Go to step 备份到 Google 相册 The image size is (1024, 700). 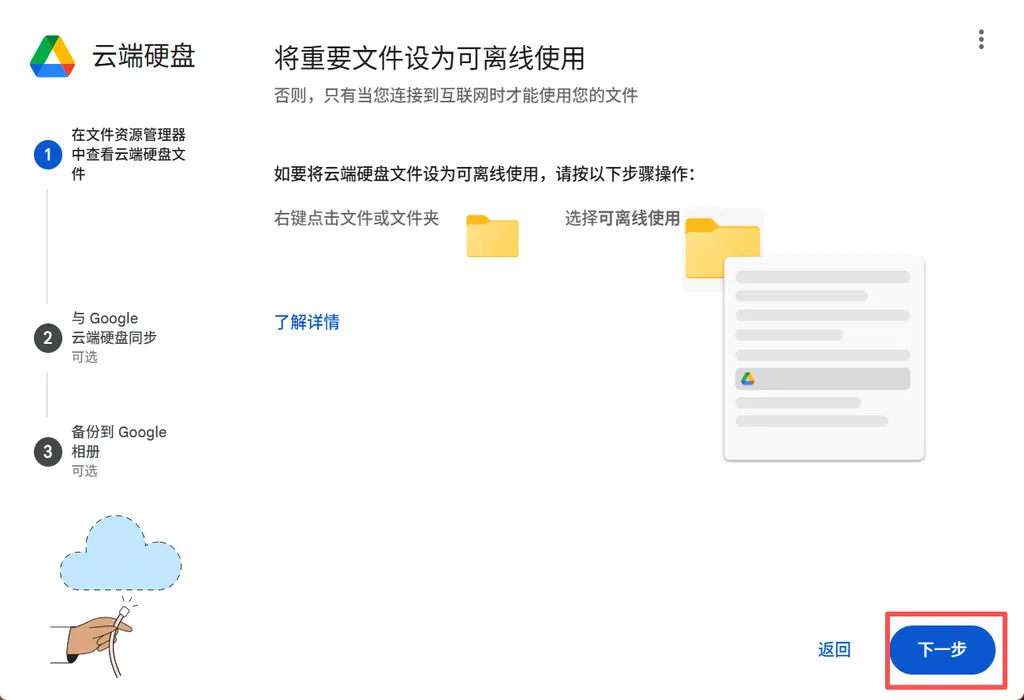click(x=118, y=442)
